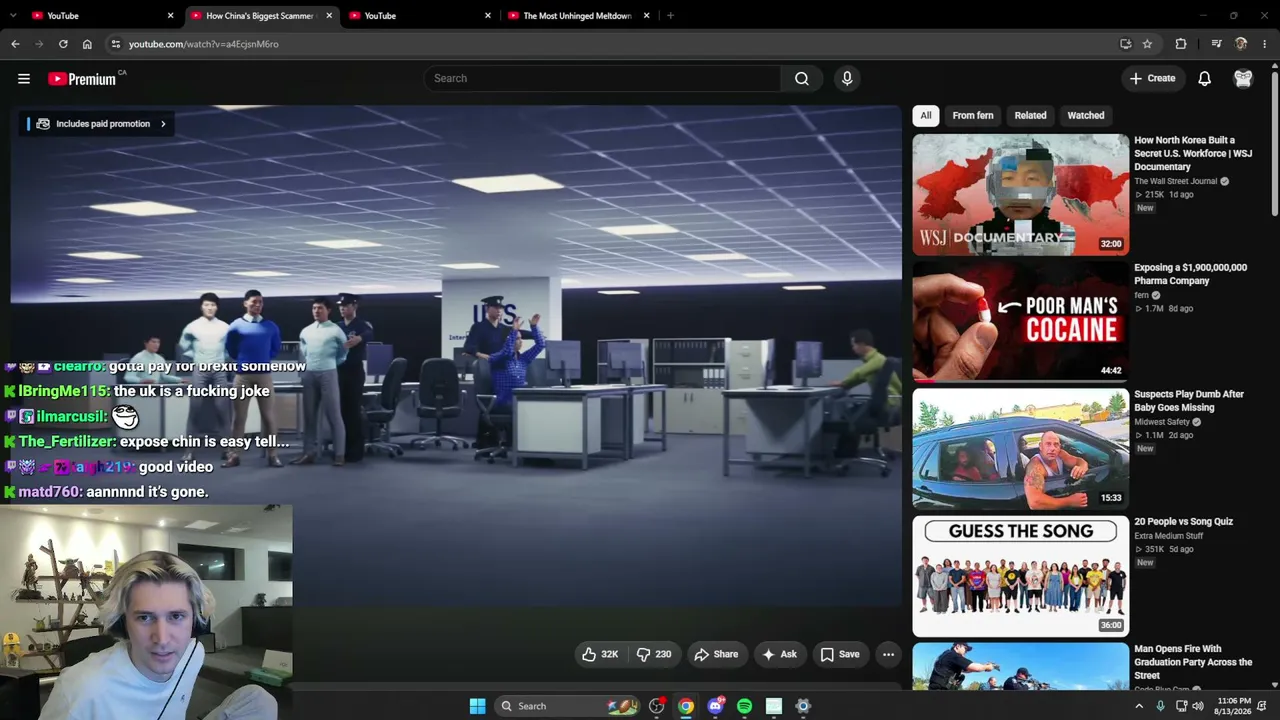Switch to Chrome in the taskbar
The height and width of the screenshot is (720, 1280).
tap(686, 706)
